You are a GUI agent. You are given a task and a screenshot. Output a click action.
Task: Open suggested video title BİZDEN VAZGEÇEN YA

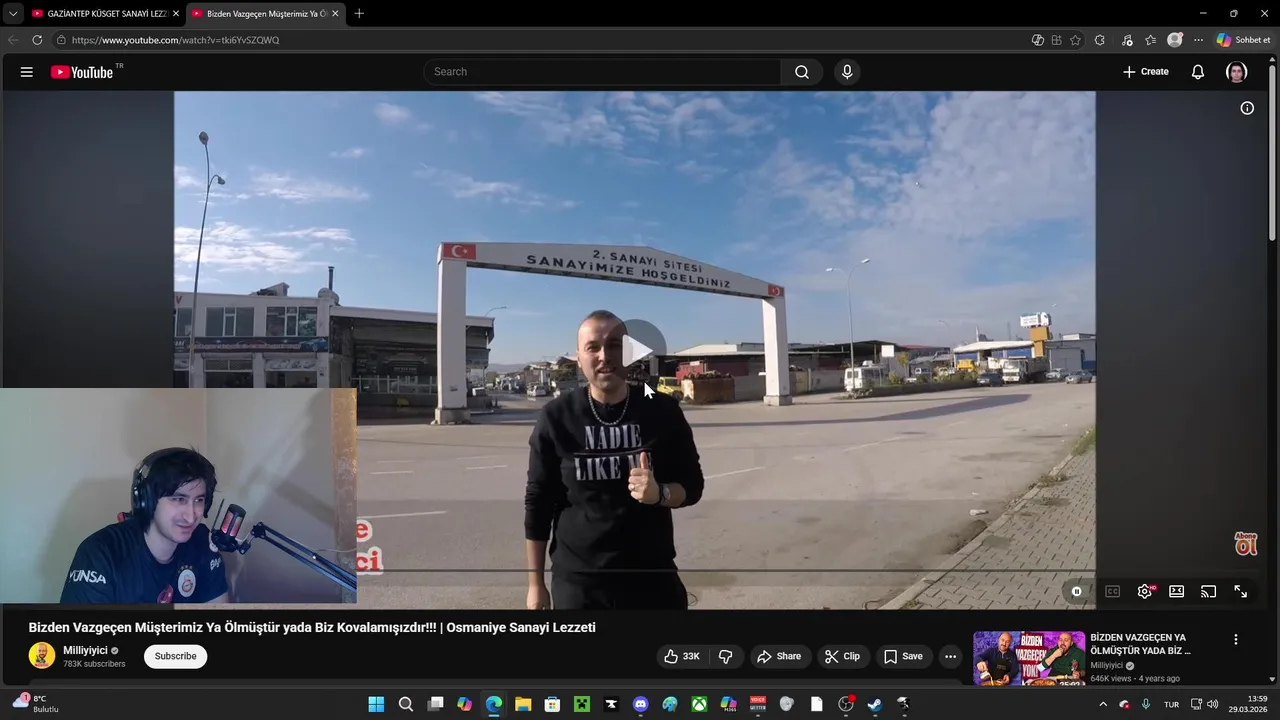point(1140,644)
